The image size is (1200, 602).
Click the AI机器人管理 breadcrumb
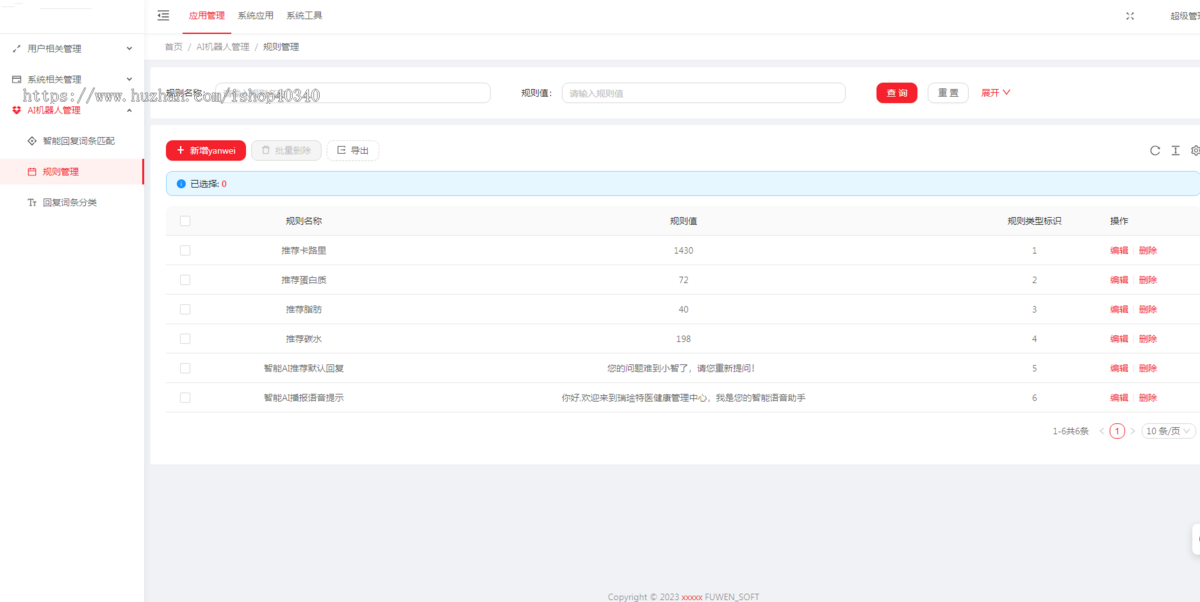click(223, 47)
